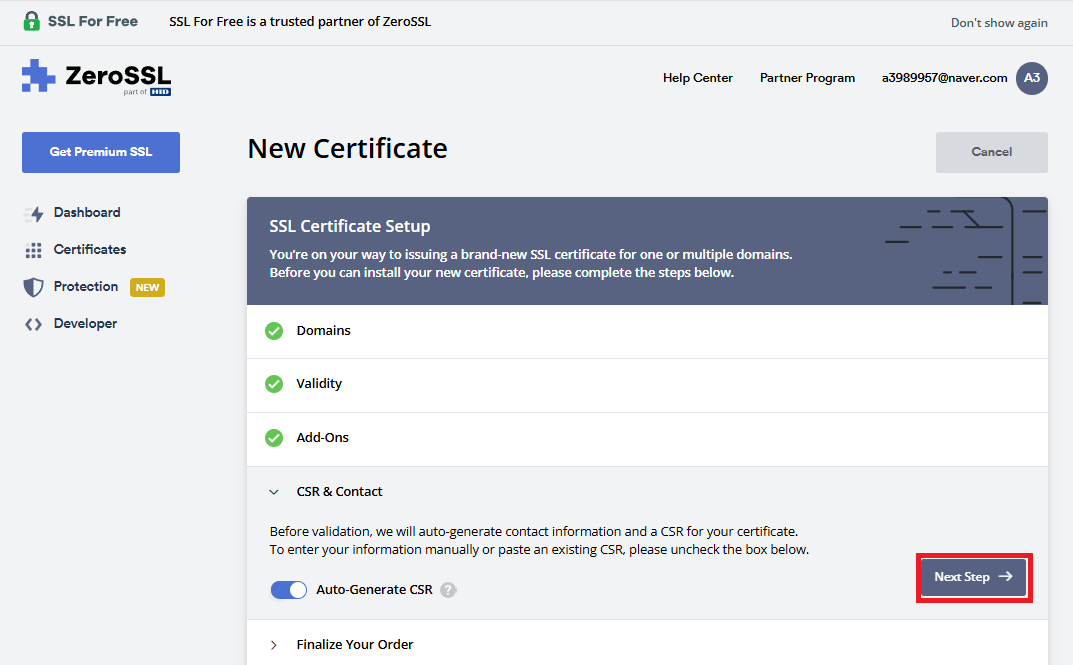Viewport: 1073px width, 665px height.
Task: Click the Next Step button
Action: (x=973, y=577)
